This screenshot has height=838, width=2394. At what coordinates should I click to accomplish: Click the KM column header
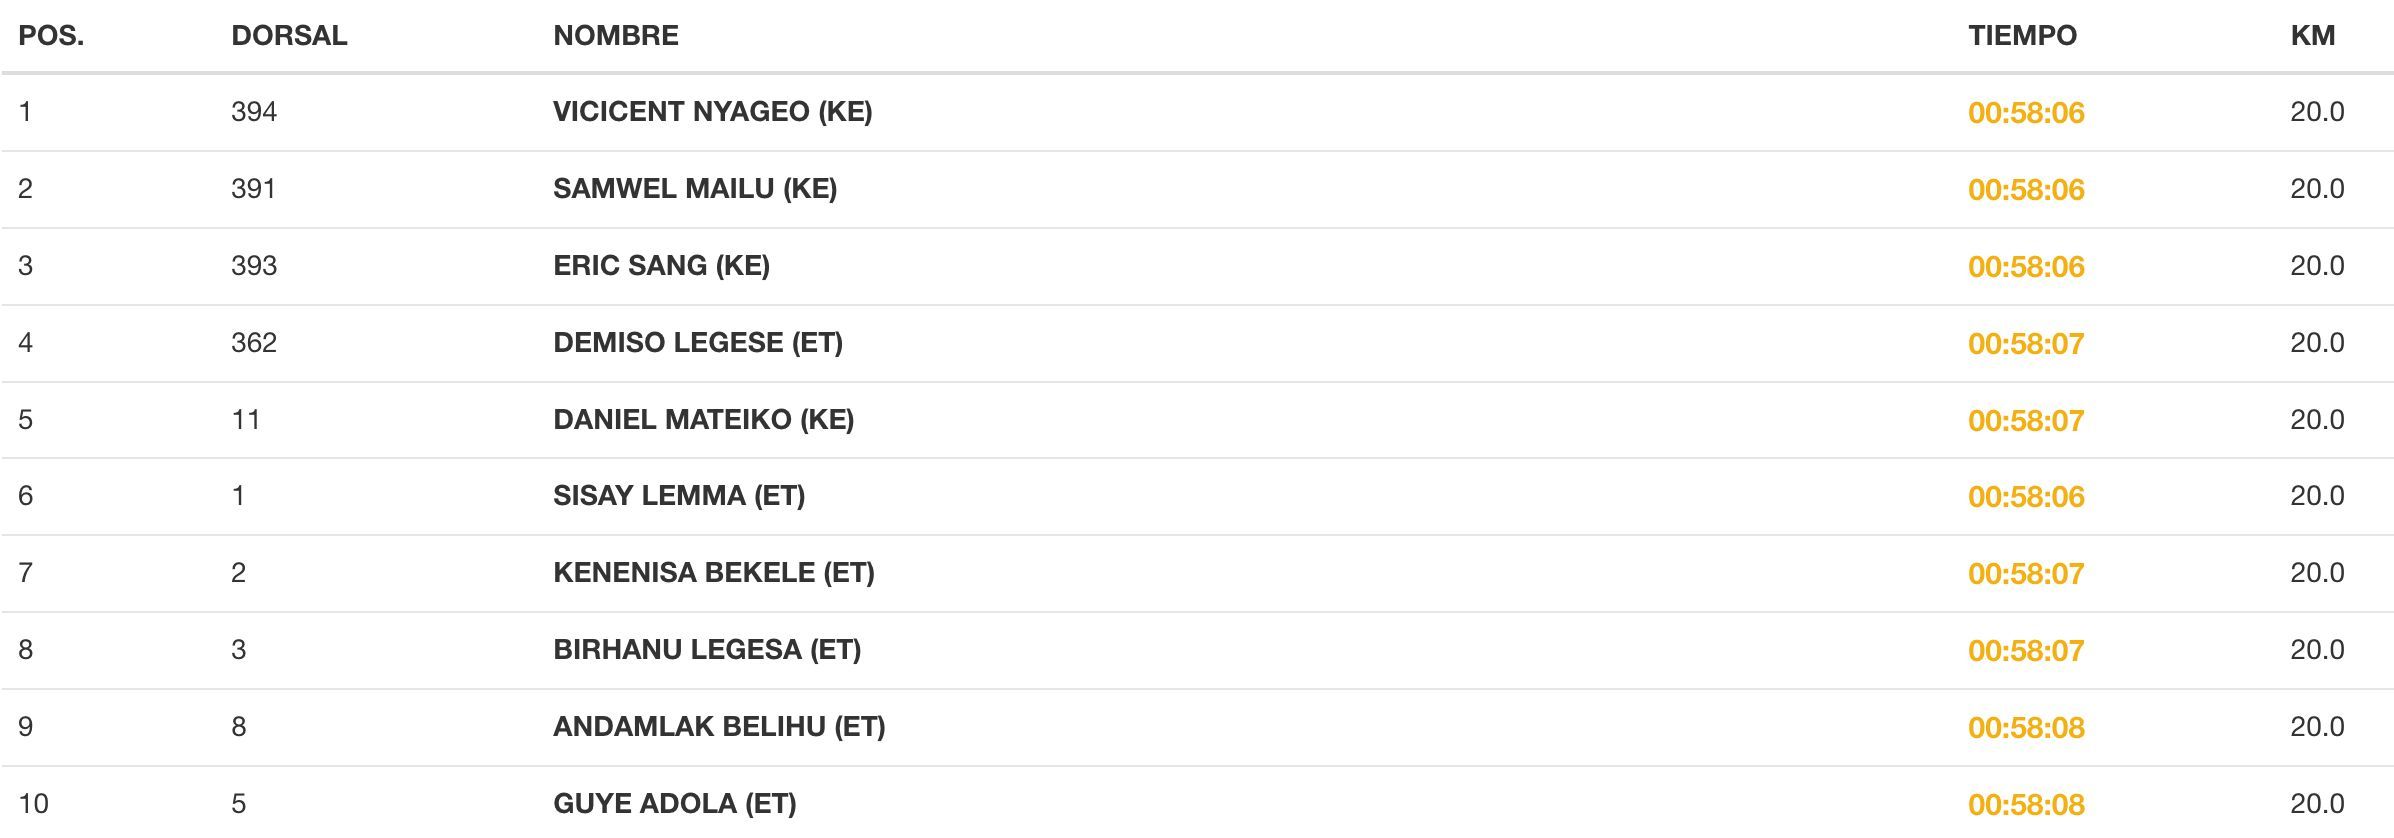tap(2312, 36)
